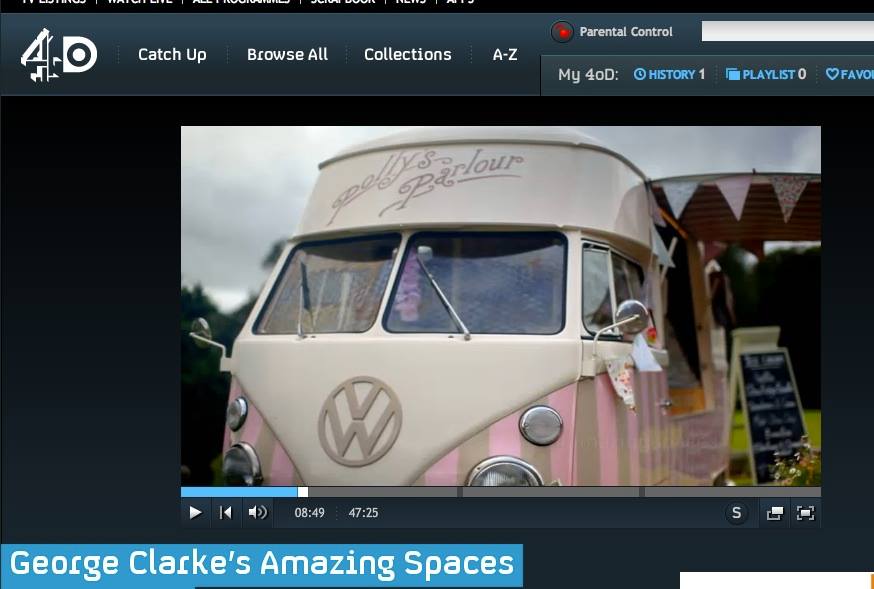Click the video frame of the VW van

tap(501, 306)
